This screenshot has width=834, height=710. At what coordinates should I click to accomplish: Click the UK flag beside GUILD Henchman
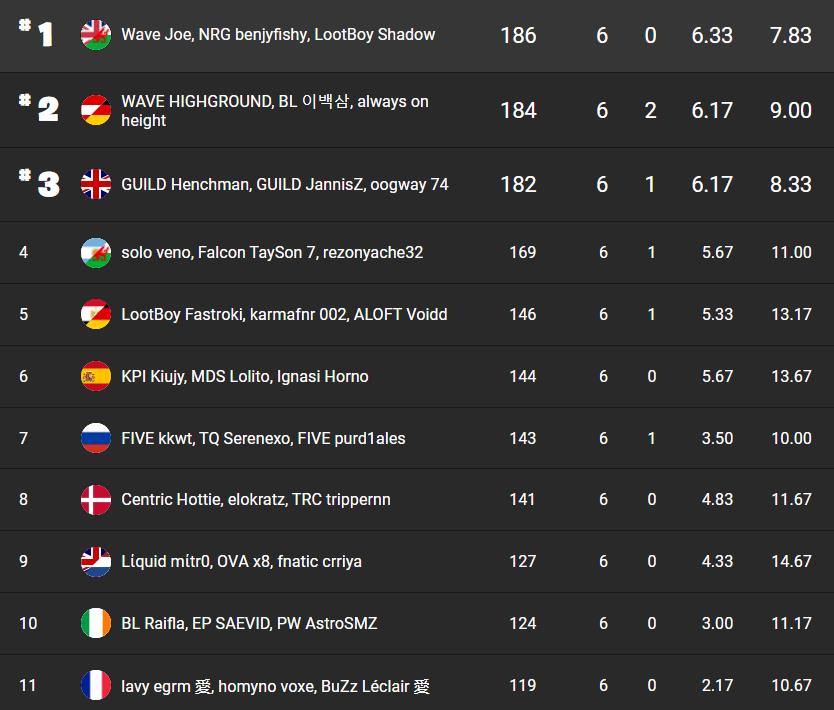point(96,184)
